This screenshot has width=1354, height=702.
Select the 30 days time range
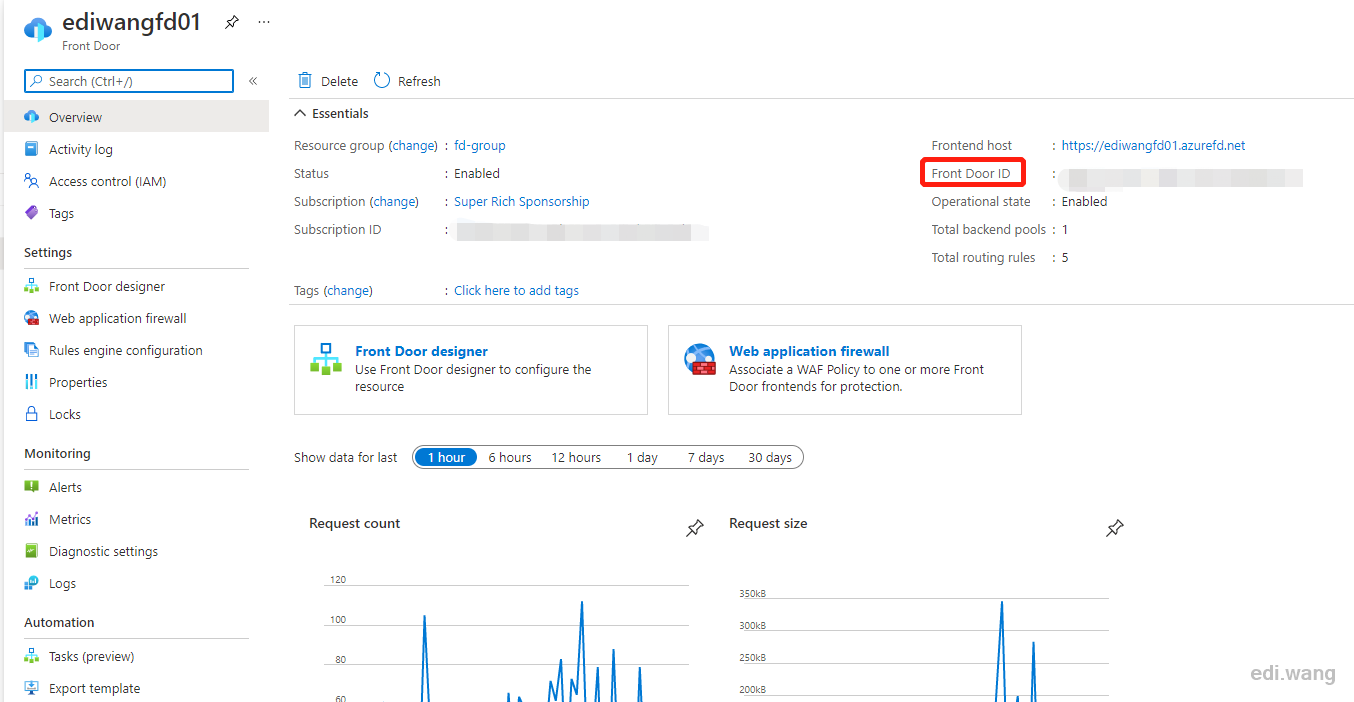tap(770, 458)
